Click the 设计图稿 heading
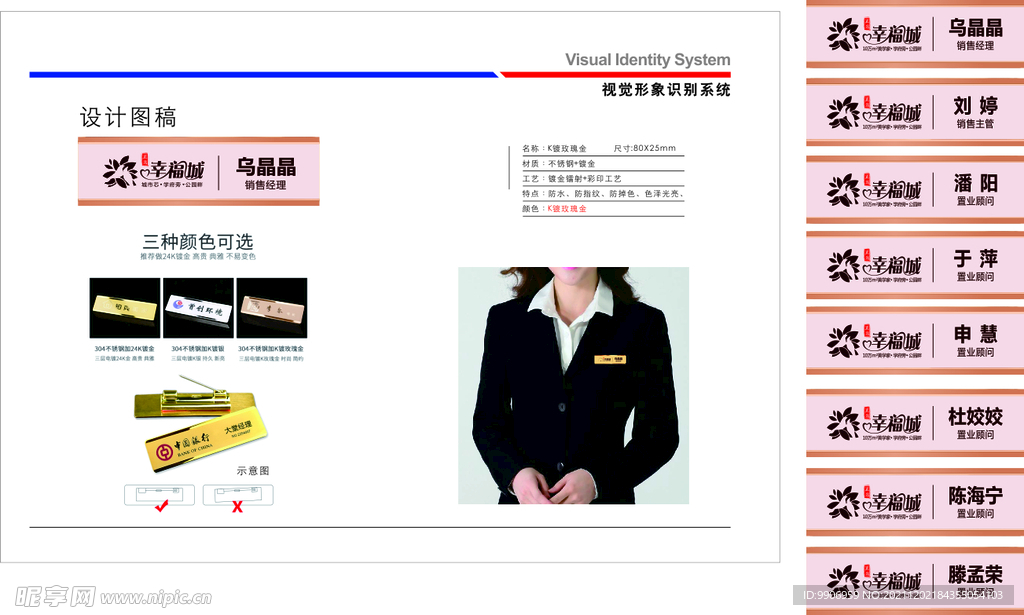The width and height of the screenshot is (1024, 615). click(128, 118)
